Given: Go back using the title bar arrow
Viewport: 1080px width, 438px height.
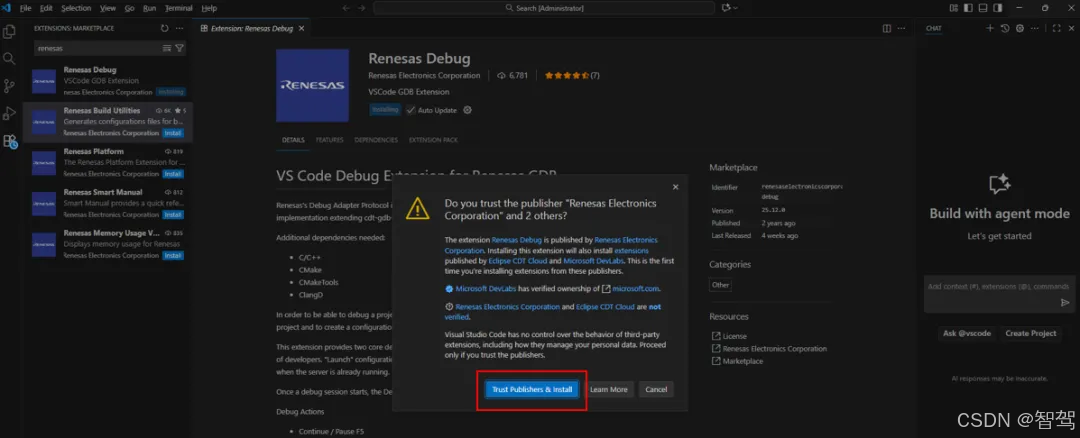Looking at the screenshot, I should pyautogui.click(x=346, y=8).
